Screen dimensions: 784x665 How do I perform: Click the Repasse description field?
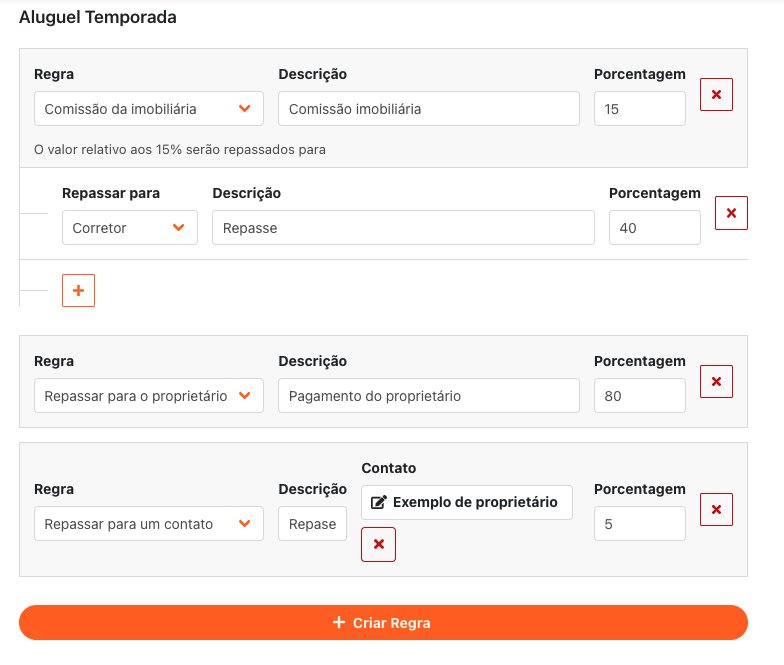pyautogui.click(x=402, y=228)
